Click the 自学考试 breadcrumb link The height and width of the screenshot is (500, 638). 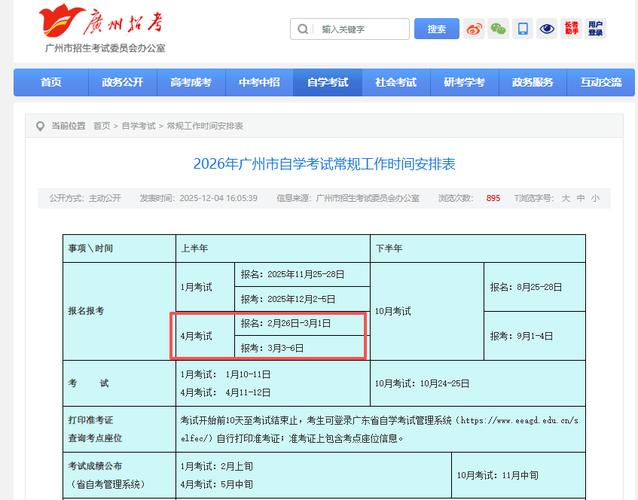pyautogui.click(x=138, y=126)
